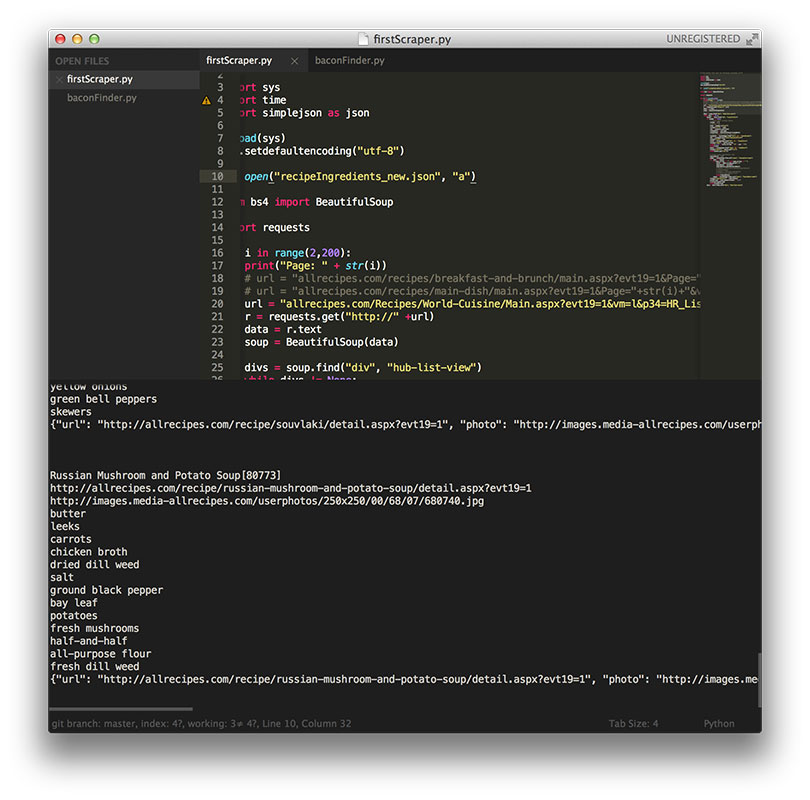Switch to the baconFinder.py tab

click(350, 60)
